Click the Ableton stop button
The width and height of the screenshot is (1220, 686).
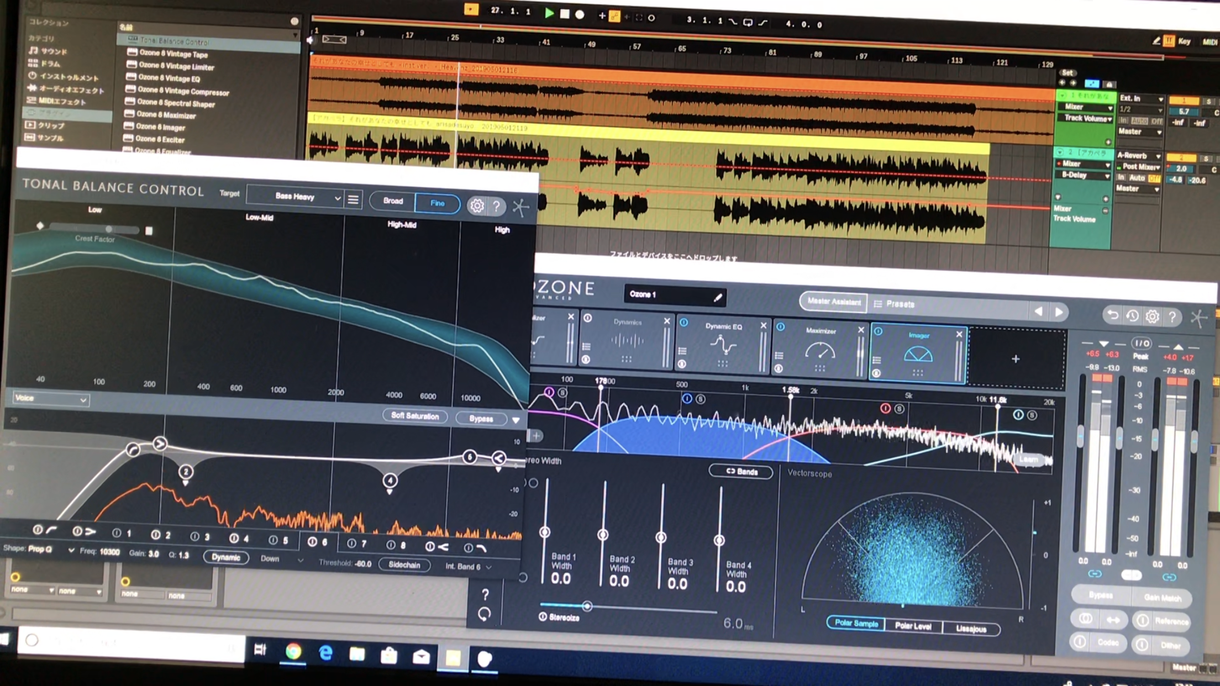click(564, 15)
